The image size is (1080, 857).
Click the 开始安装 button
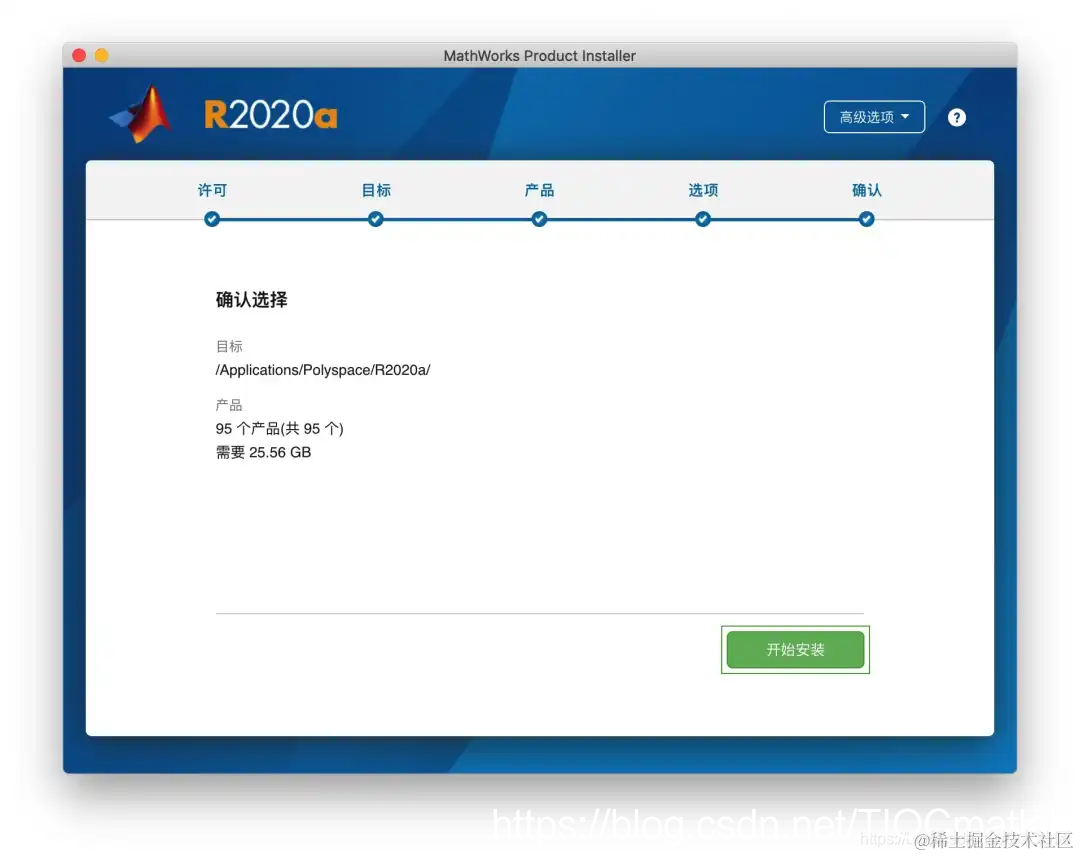coord(795,649)
